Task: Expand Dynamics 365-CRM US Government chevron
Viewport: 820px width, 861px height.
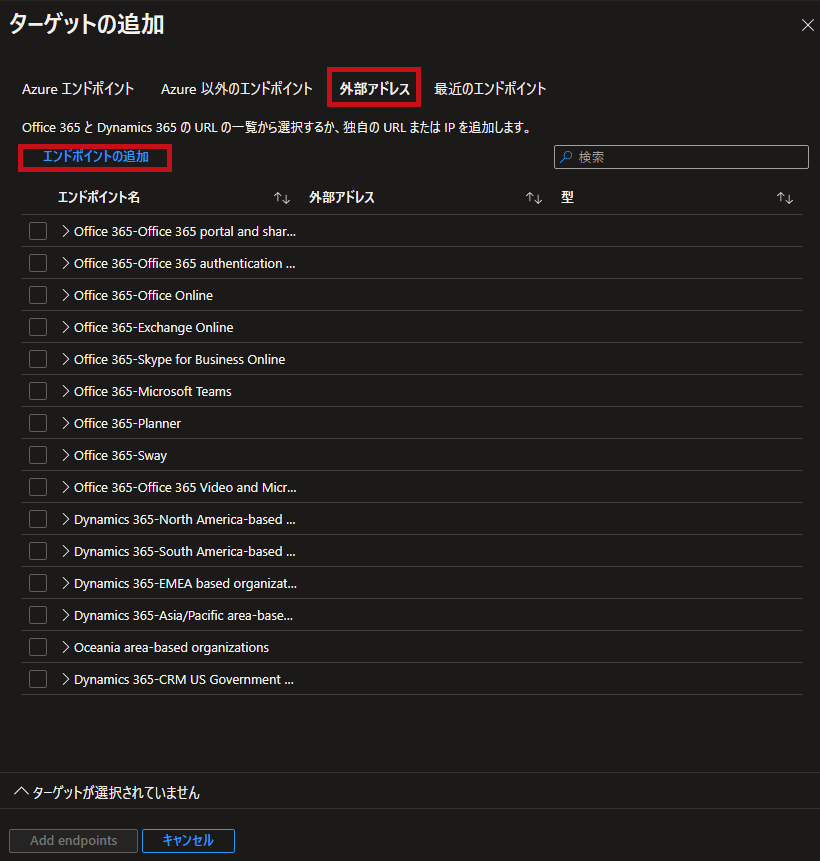Action: tap(65, 679)
